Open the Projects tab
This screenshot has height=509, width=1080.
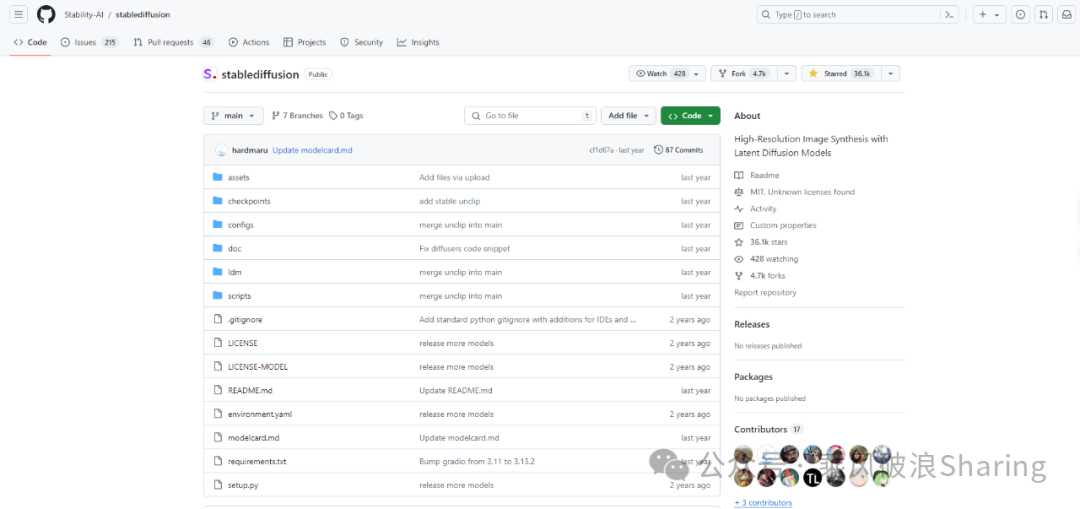coord(304,42)
